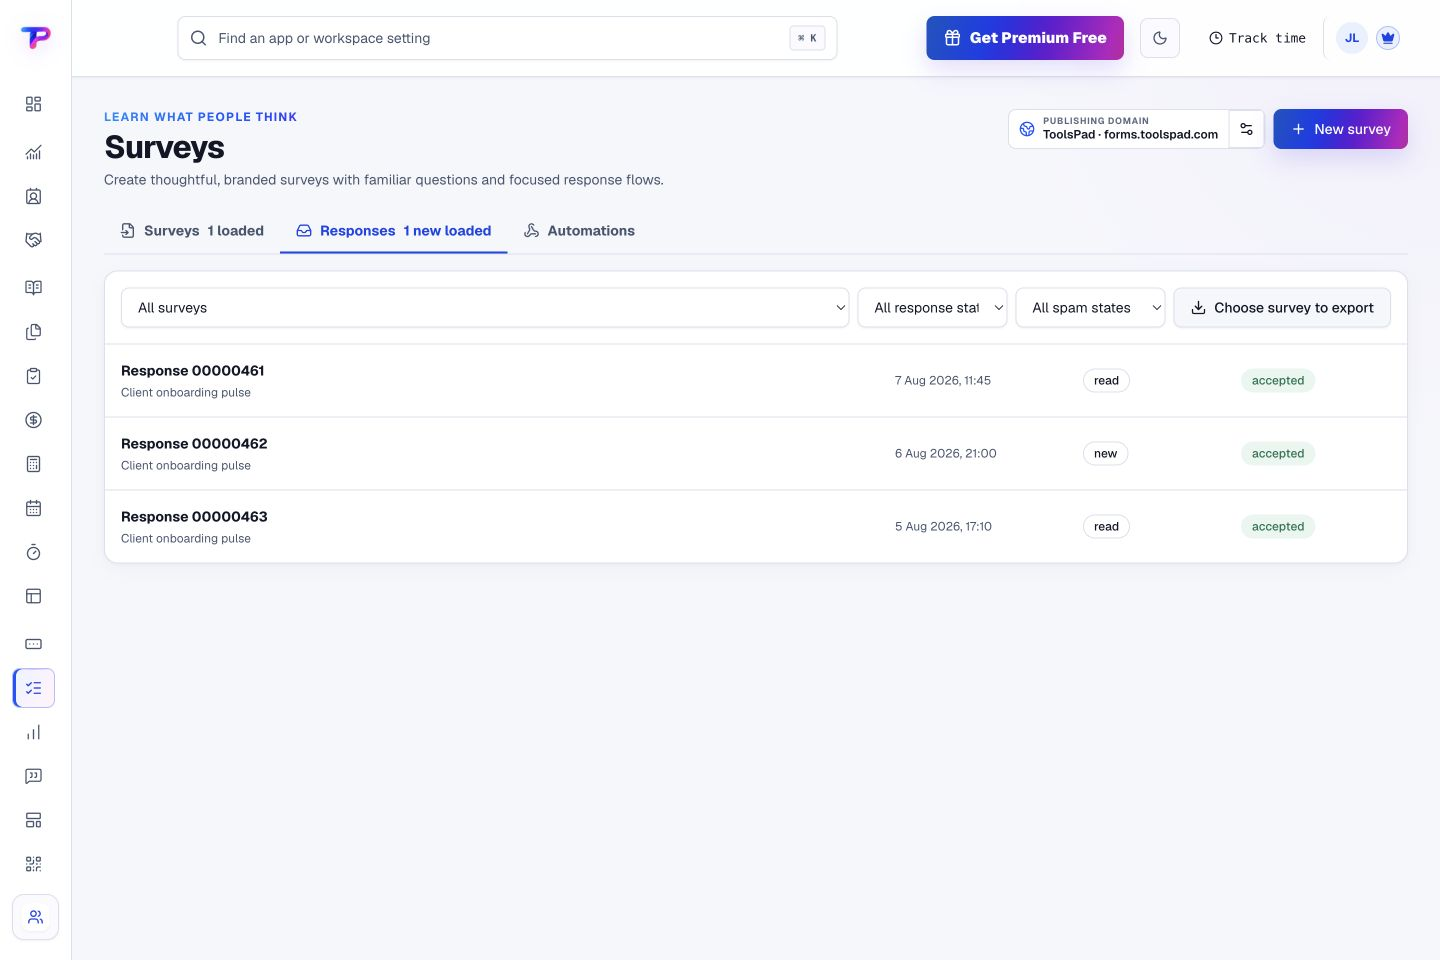The width and height of the screenshot is (1440, 960).
Task: Open the stopwatch timer sidebar icon
Action: 33,552
